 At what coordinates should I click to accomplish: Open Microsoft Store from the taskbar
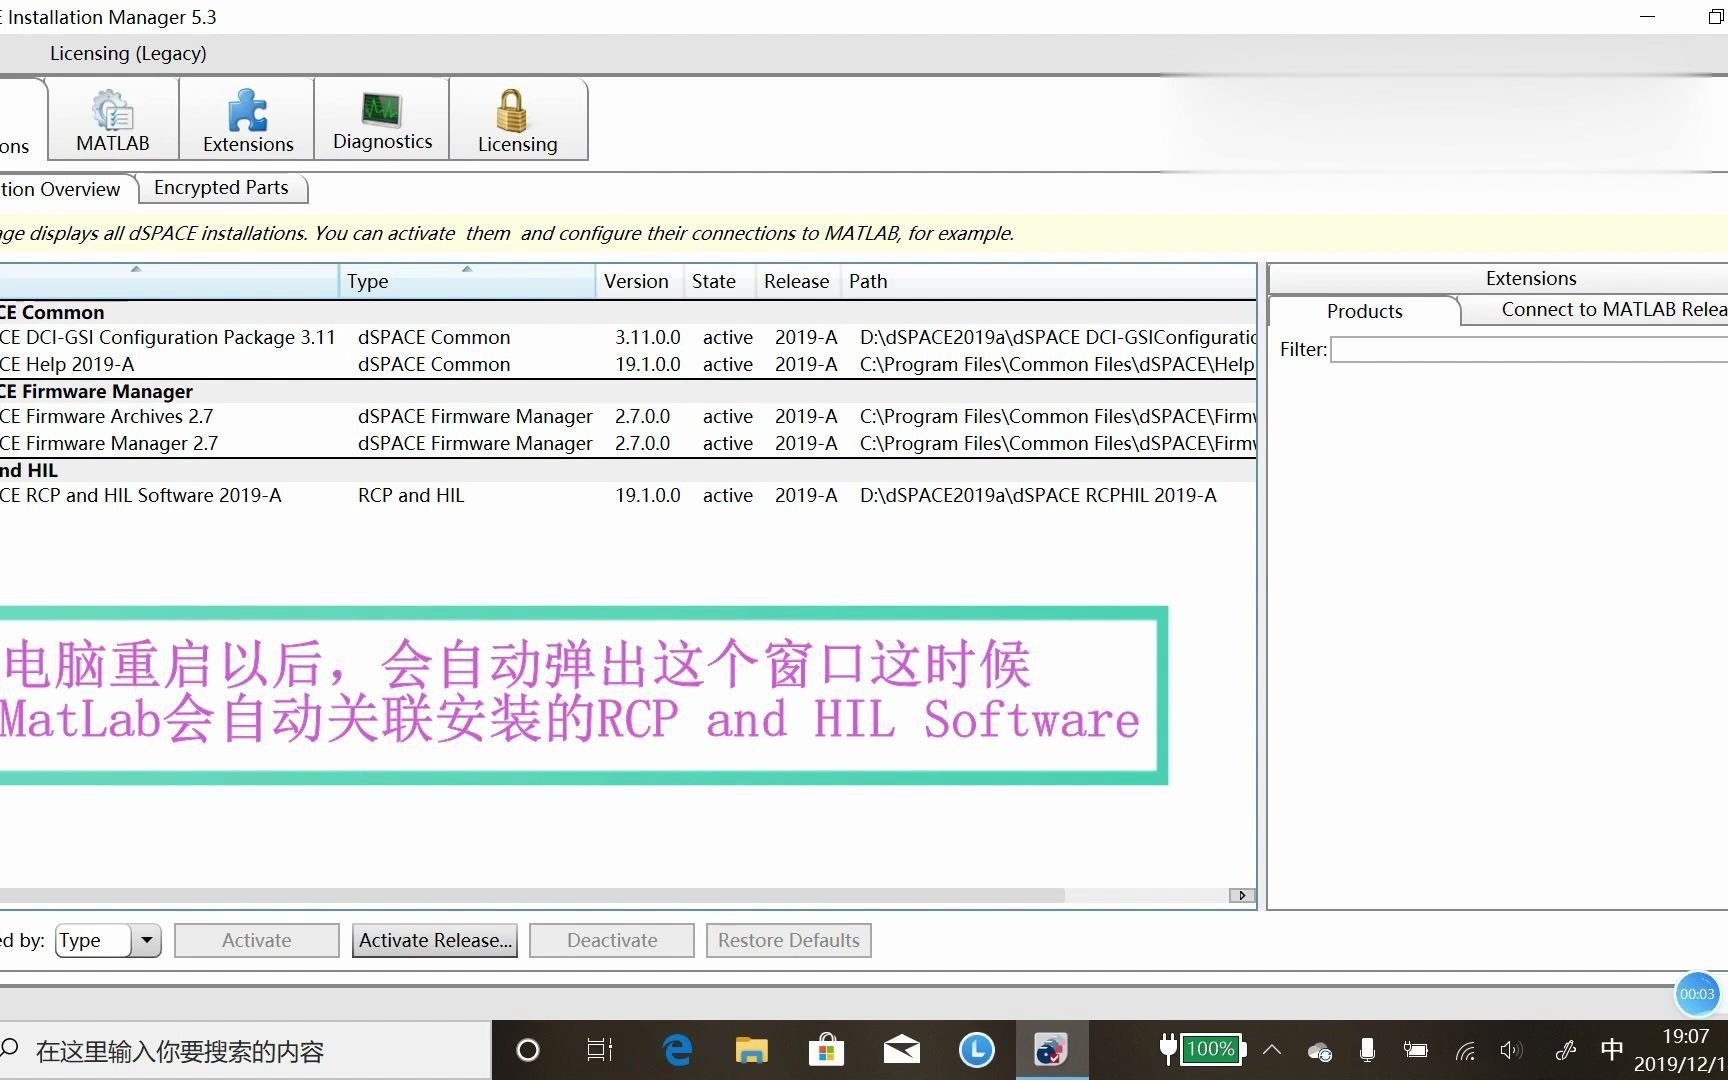826,1050
